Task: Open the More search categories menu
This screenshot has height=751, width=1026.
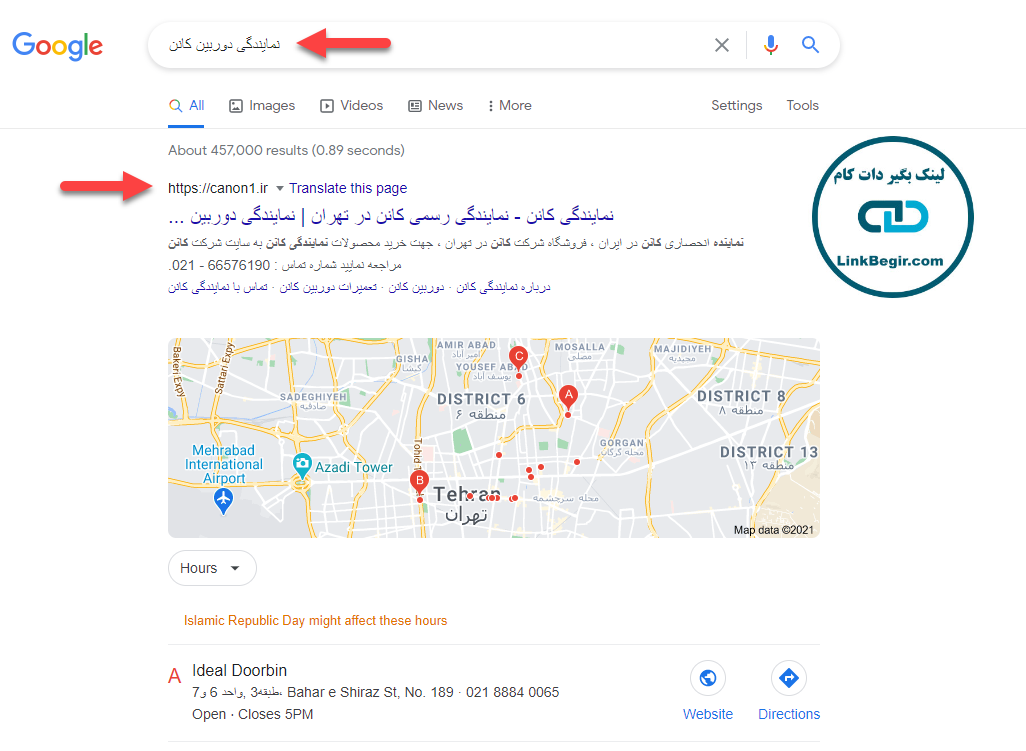Action: (509, 105)
